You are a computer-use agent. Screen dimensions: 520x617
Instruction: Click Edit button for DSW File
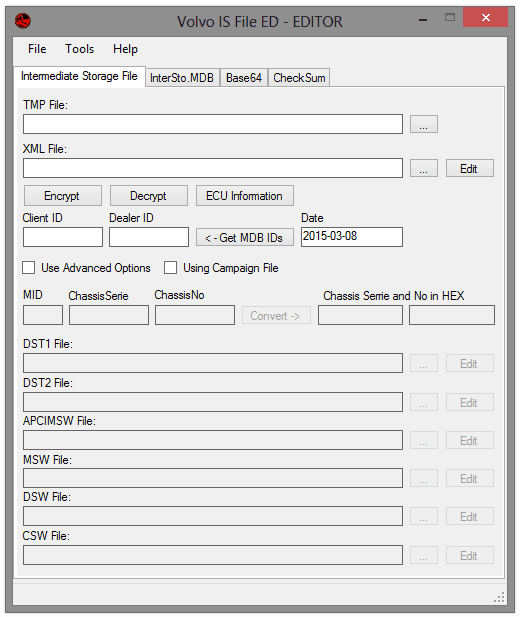[469, 516]
